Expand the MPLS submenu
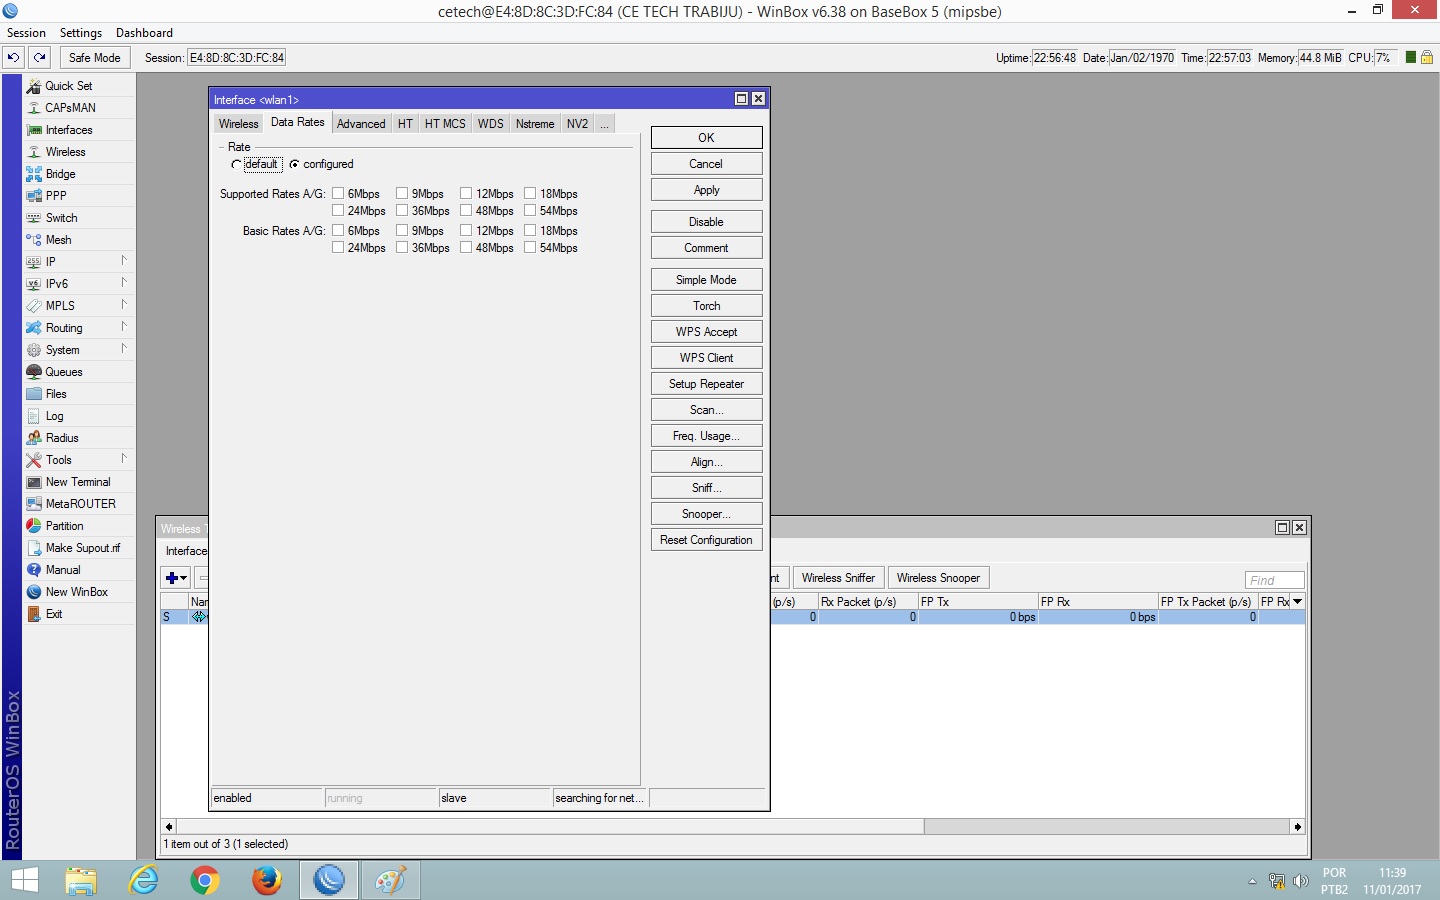The width and height of the screenshot is (1440, 900). (x=124, y=305)
